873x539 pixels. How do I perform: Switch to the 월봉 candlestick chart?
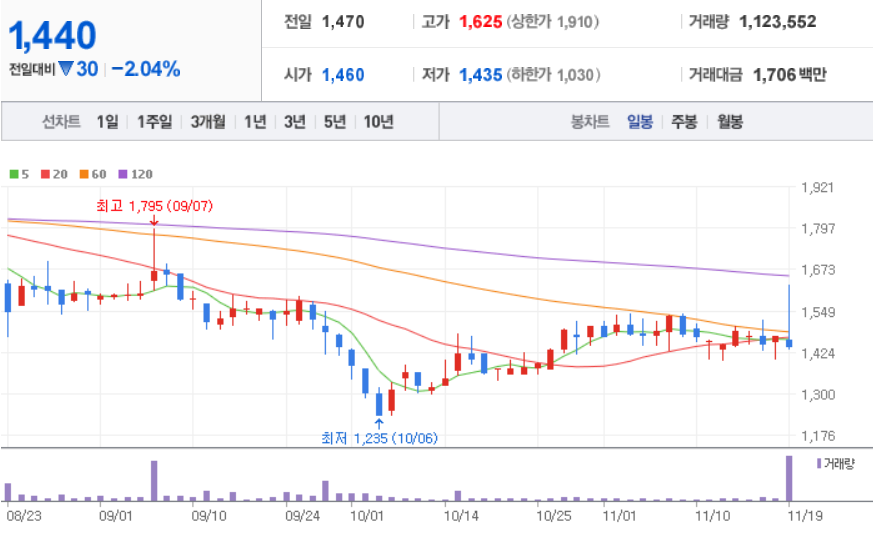click(730, 121)
